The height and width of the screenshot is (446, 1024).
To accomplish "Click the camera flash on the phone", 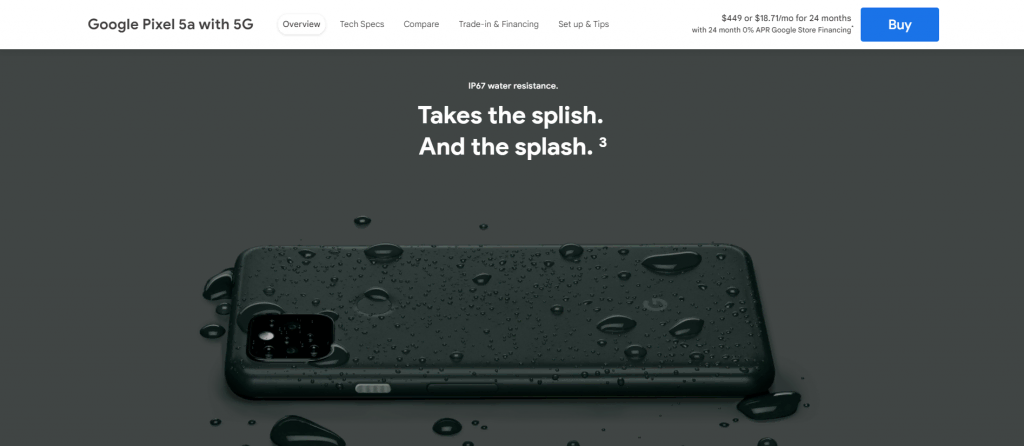I will (266, 336).
